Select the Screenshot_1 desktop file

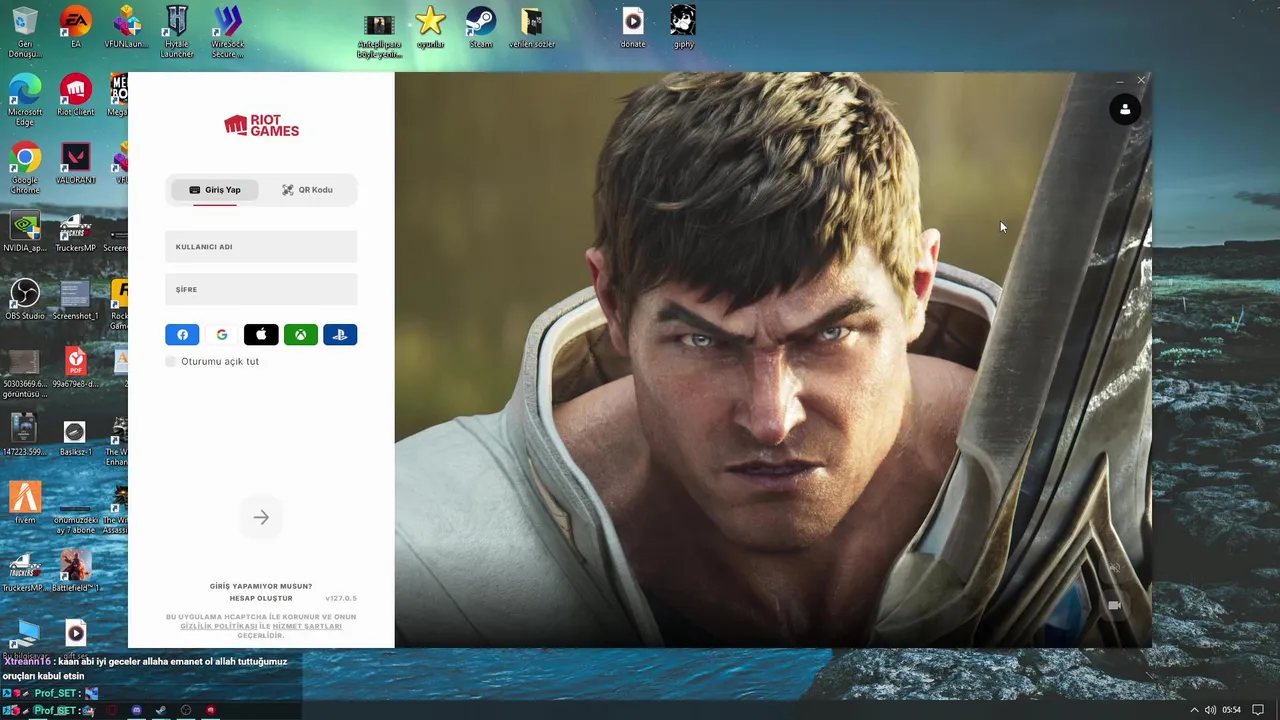[x=76, y=299]
